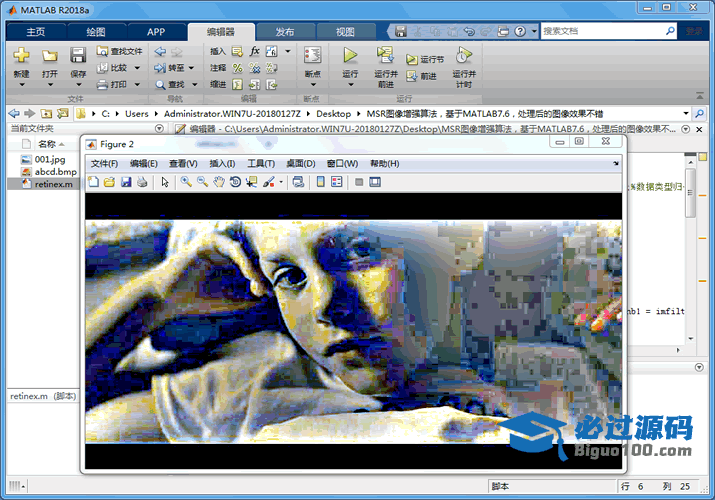Click the New Figure icon in Figure 2

point(93,182)
